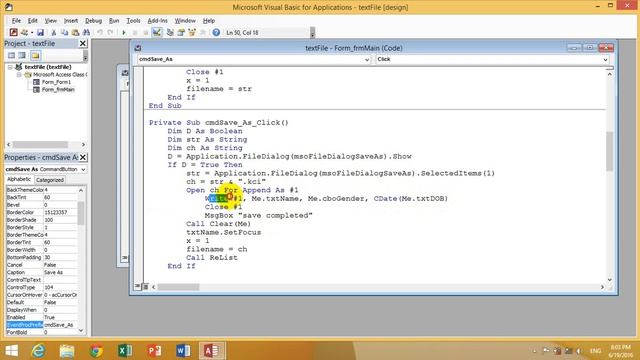640x360 pixels.
Task: Click the MsgBox "save completed" code line
Action: click(x=258, y=215)
